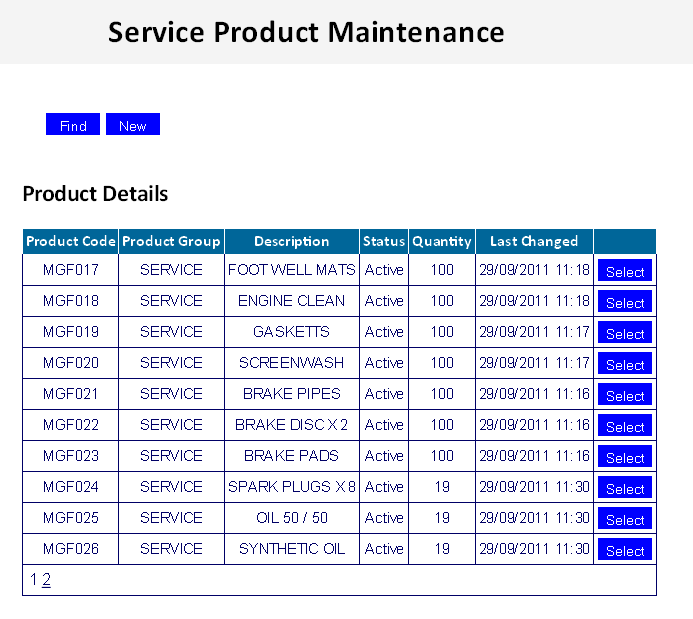
Task: Select the BRAKE DISC X 2 product
Action: pyautogui.click(x=624, y=425)
